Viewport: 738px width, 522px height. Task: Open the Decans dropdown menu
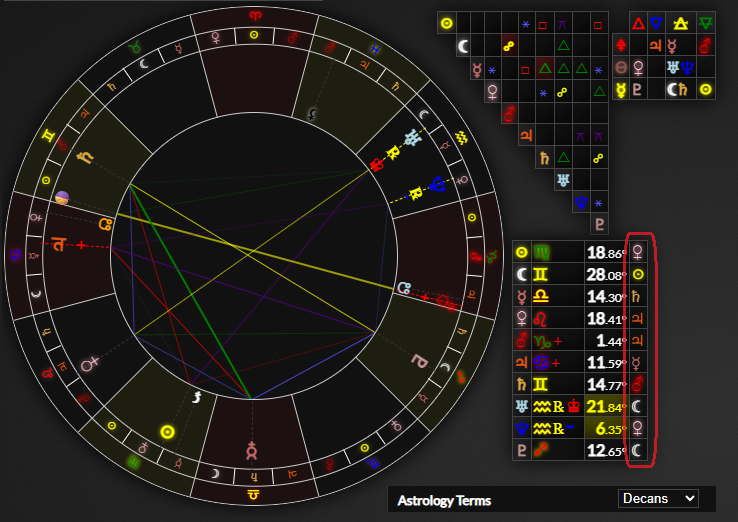click(x=658, y=498)
